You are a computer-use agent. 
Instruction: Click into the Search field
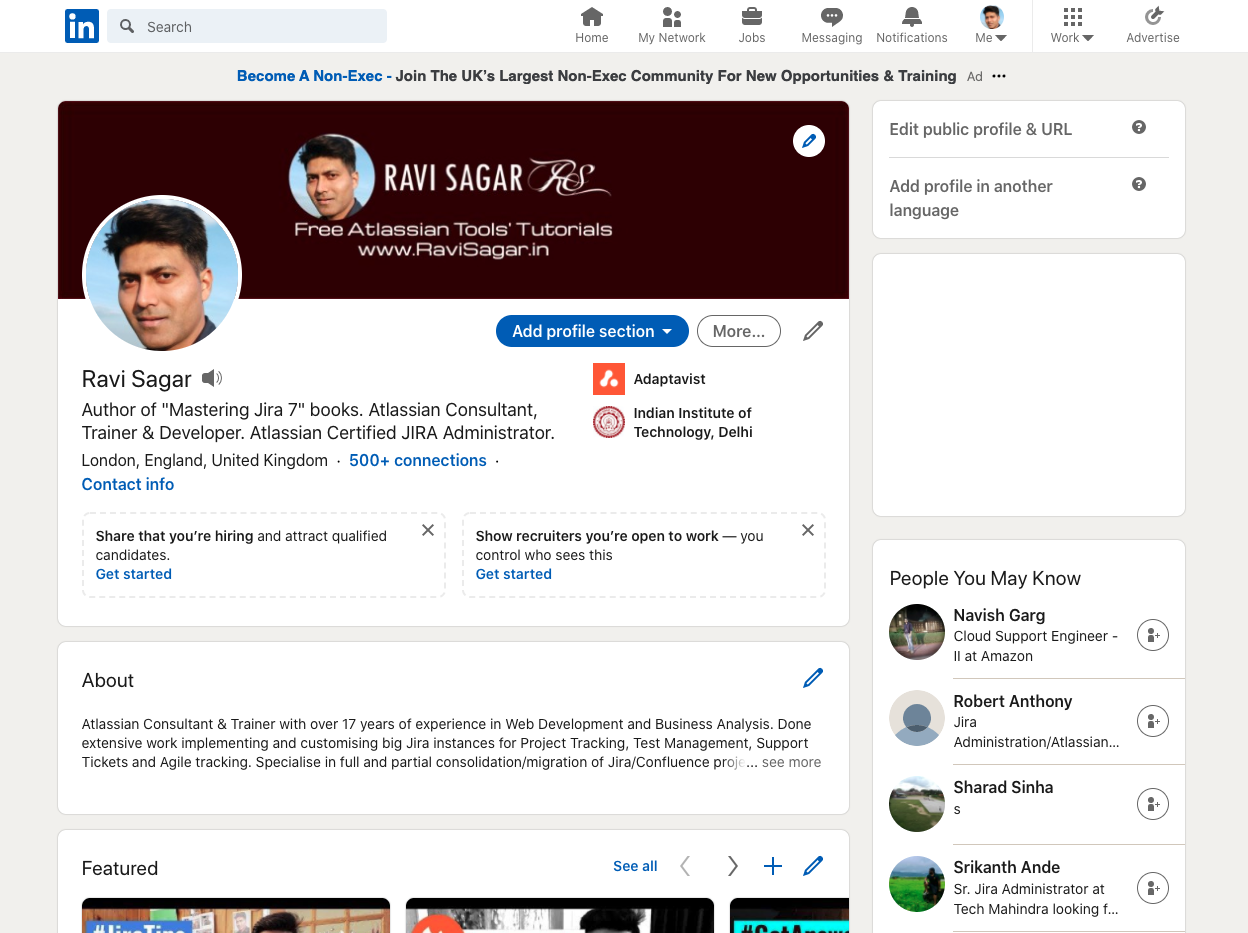click(x=247, y=26)
